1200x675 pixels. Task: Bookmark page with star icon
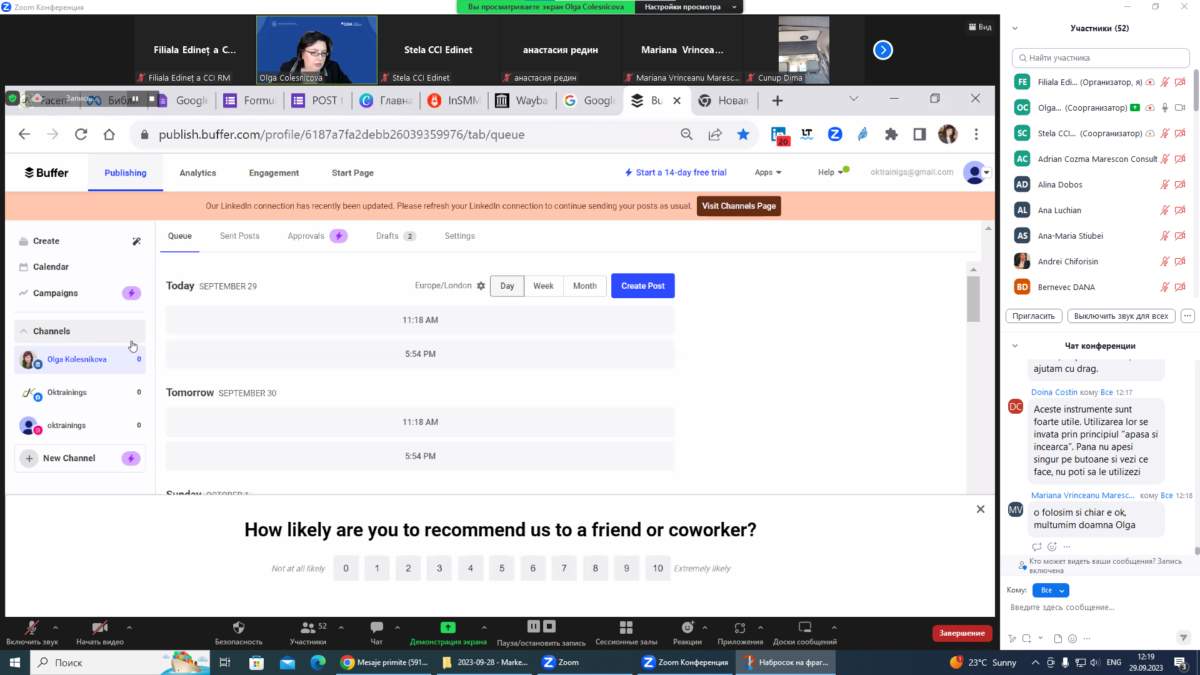[x=743, y=134]
